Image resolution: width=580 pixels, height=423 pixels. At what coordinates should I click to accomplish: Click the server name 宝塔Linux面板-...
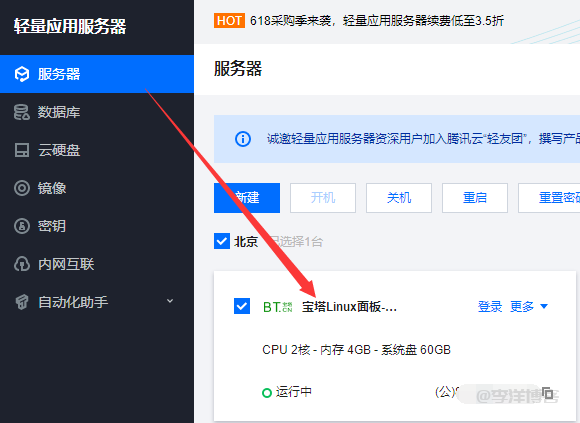(x=349, y=307)
